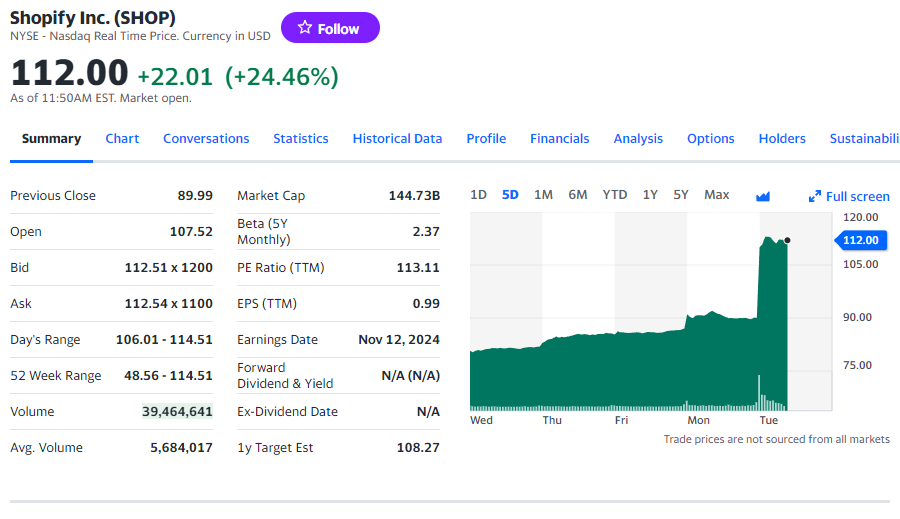
Task: Click the Earnings Date Nov 12, 2024
Action: coord(399,339)
